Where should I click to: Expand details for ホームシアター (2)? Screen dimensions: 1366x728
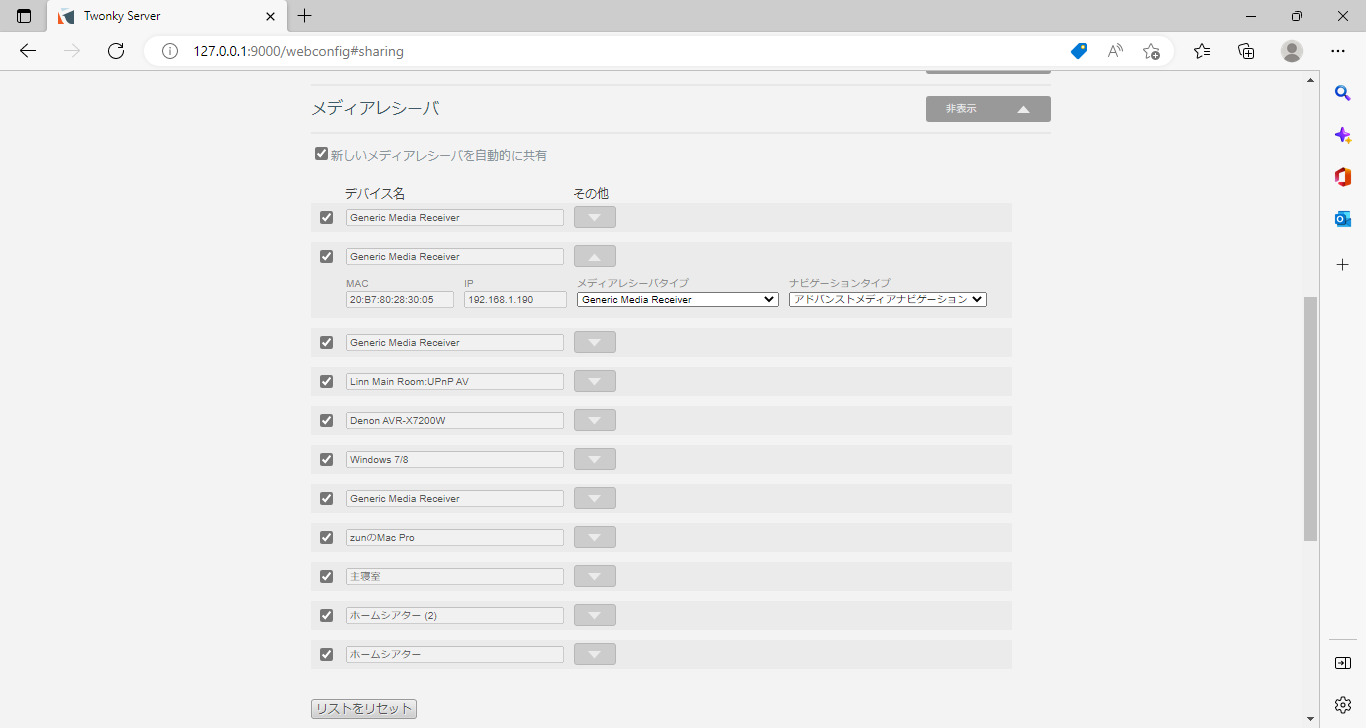[595, 615]
